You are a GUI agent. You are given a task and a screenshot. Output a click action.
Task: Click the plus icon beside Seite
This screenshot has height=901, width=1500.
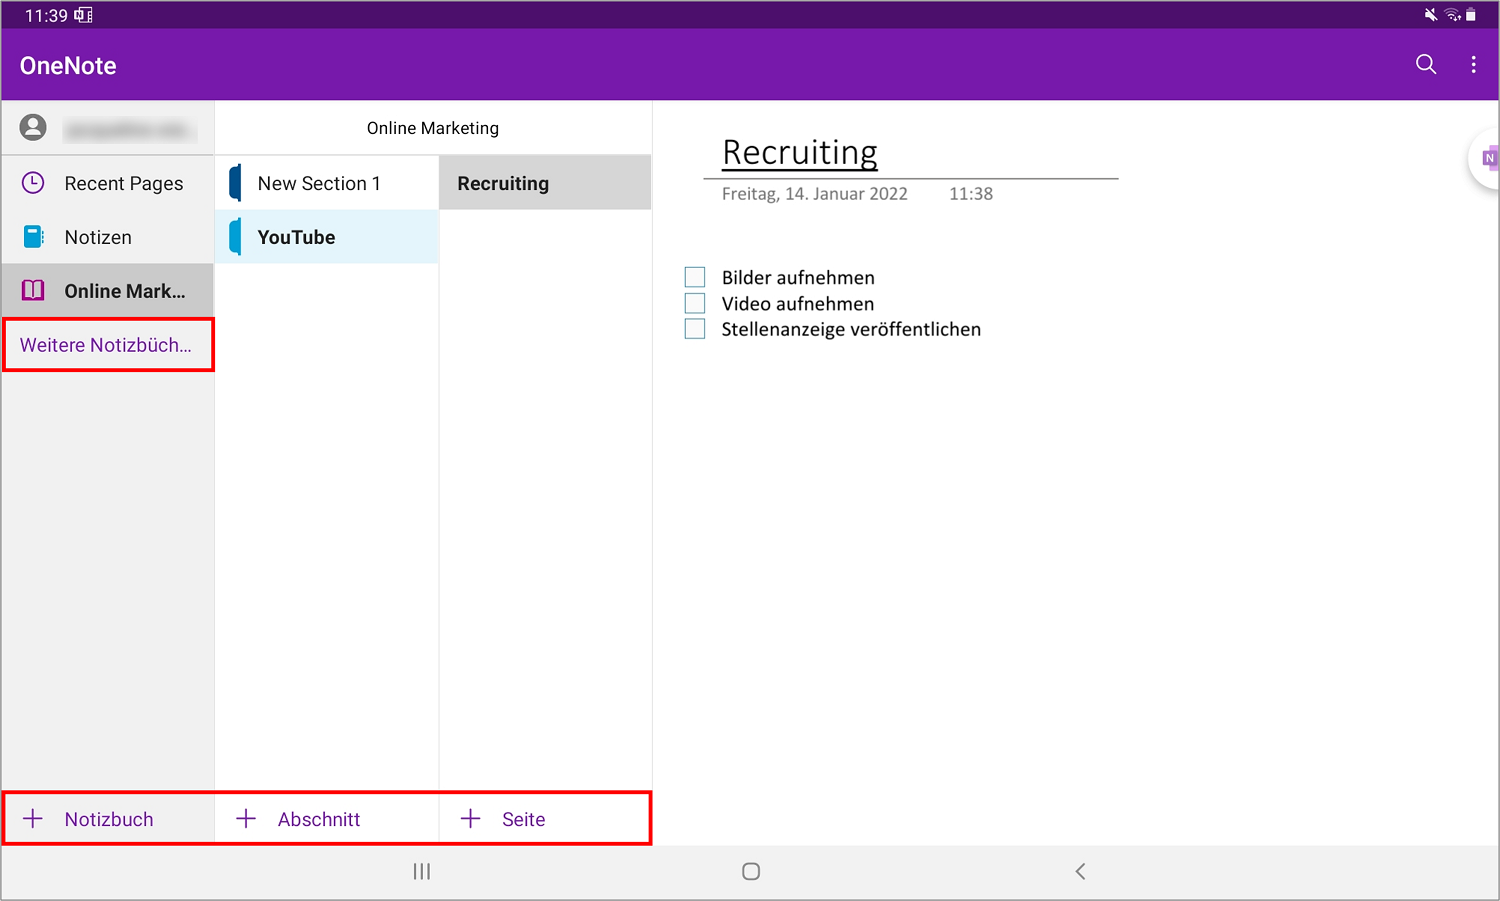470,819
